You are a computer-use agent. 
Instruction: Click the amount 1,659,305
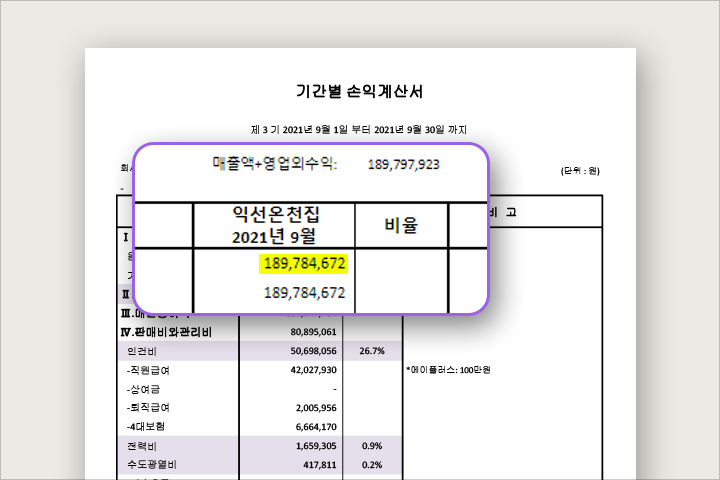[x=316, y=446]
